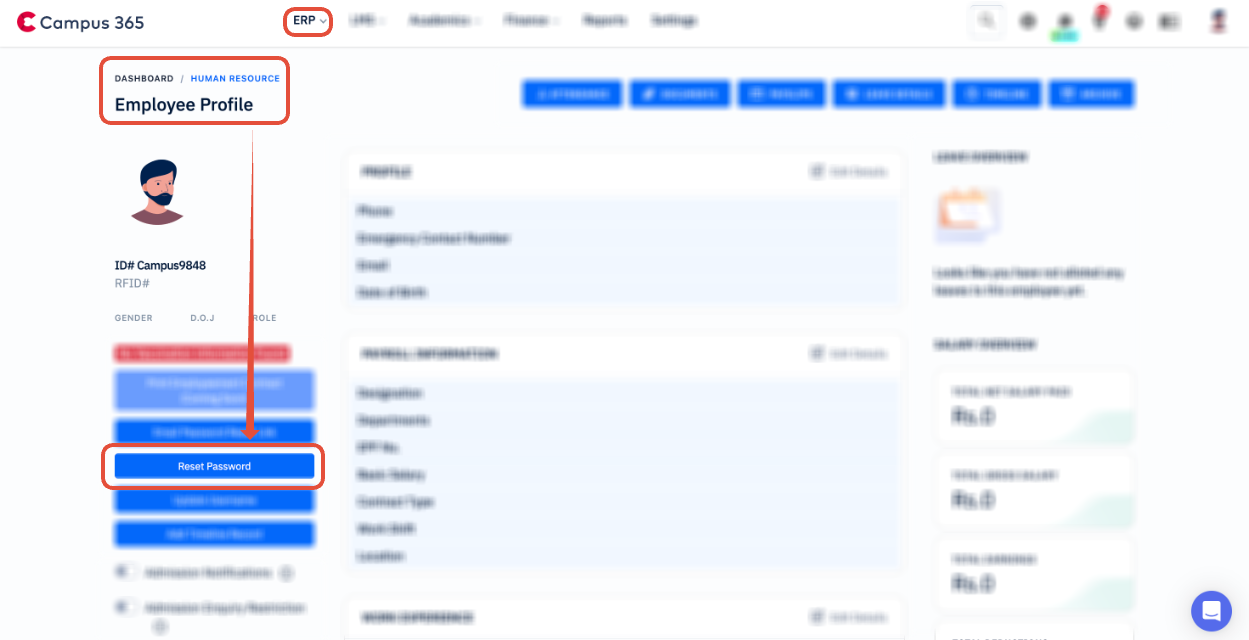The width and height of the screenshot is (1249, 640).
Task: Open the chat support bubble icon
Action: point(1211,610)
